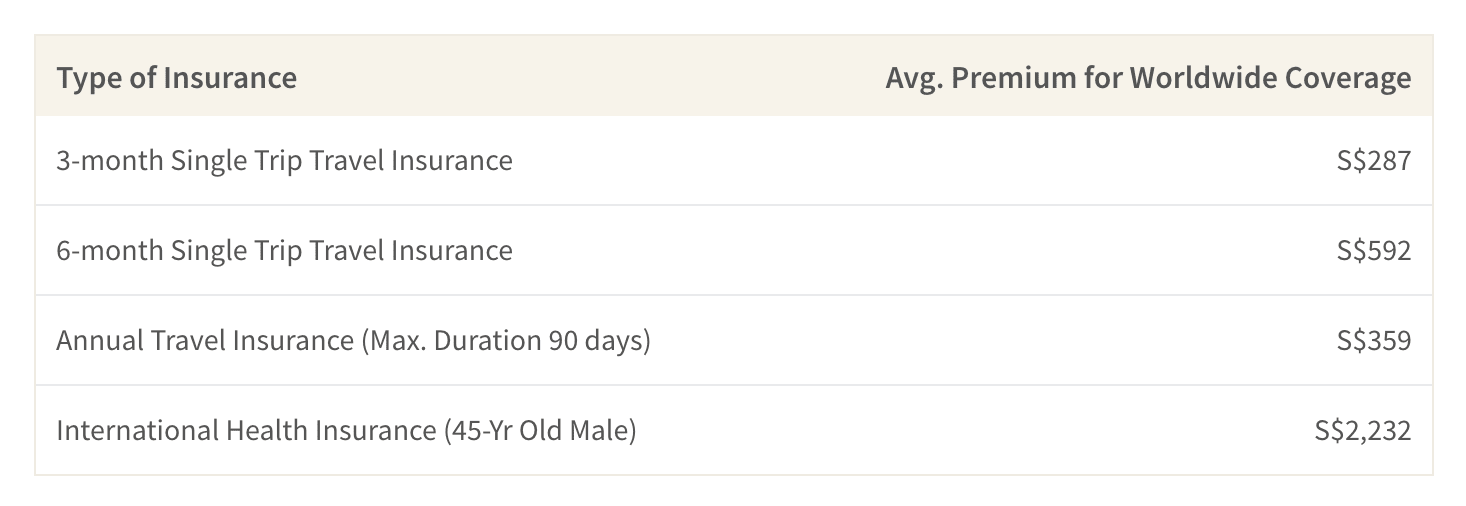Select the 6-month Single Trip Travel Insurance cell
Viewport: 1466px width, 506px height.
click(285, 250)
